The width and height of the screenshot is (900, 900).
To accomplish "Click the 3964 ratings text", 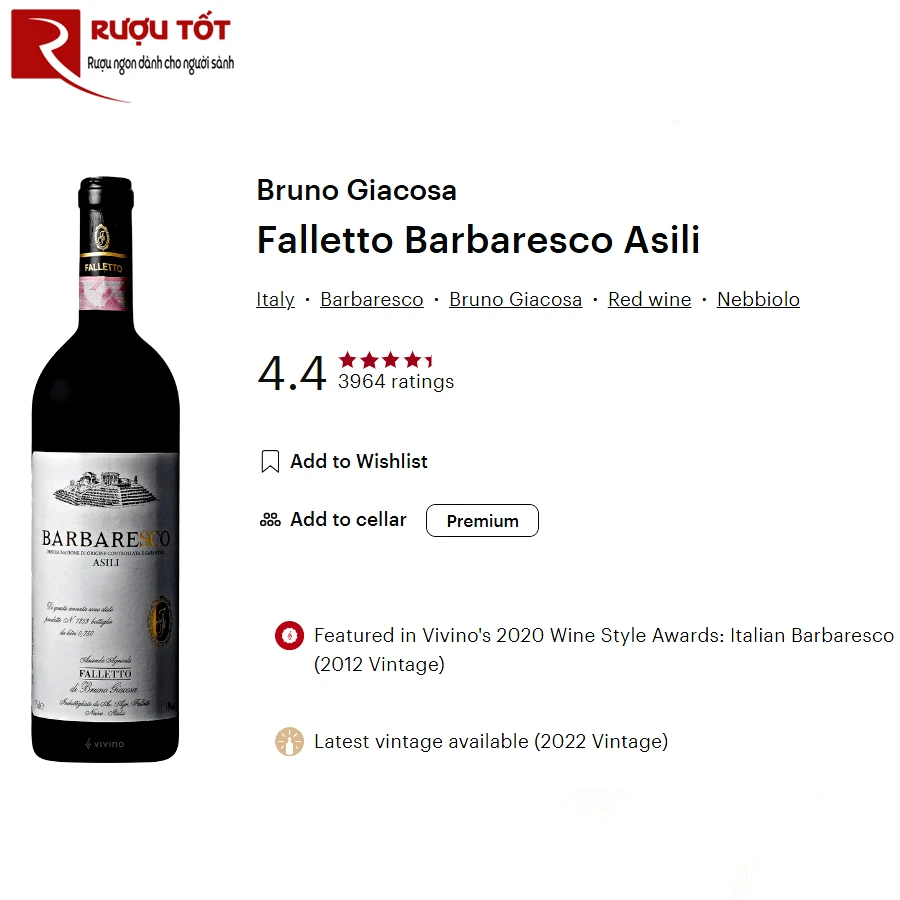I will coord(396,382).
